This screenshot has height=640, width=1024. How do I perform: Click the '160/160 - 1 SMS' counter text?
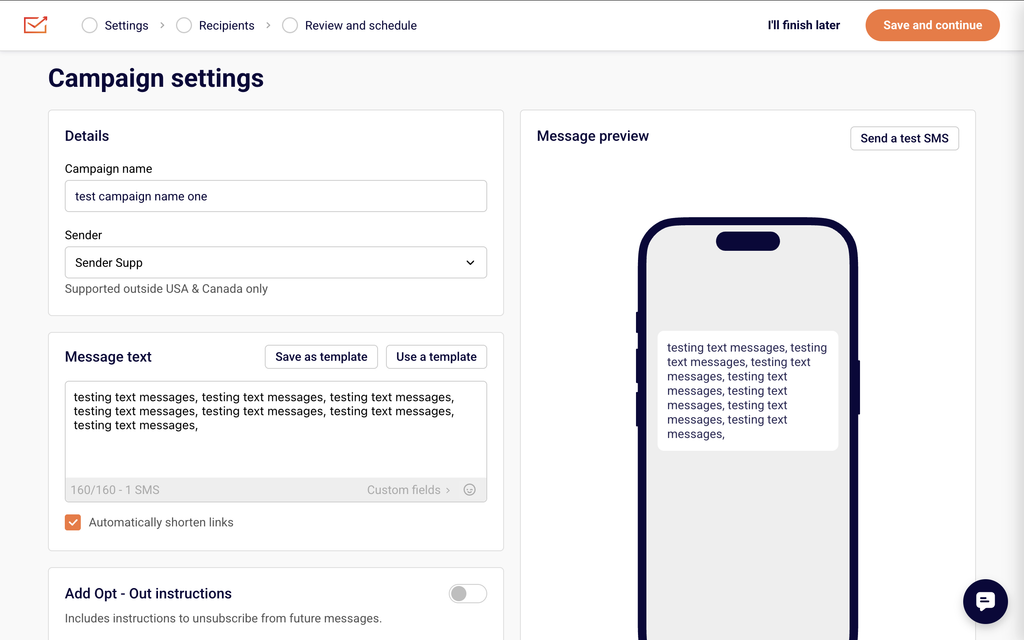point(115,490)
